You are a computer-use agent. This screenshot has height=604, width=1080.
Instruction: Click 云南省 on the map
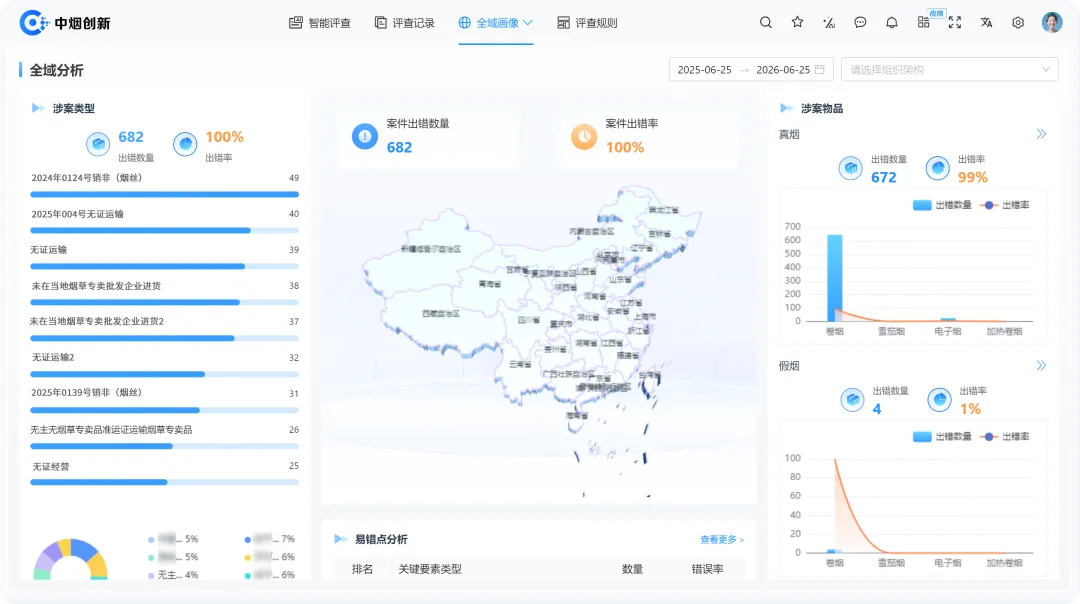pos(520,364)
